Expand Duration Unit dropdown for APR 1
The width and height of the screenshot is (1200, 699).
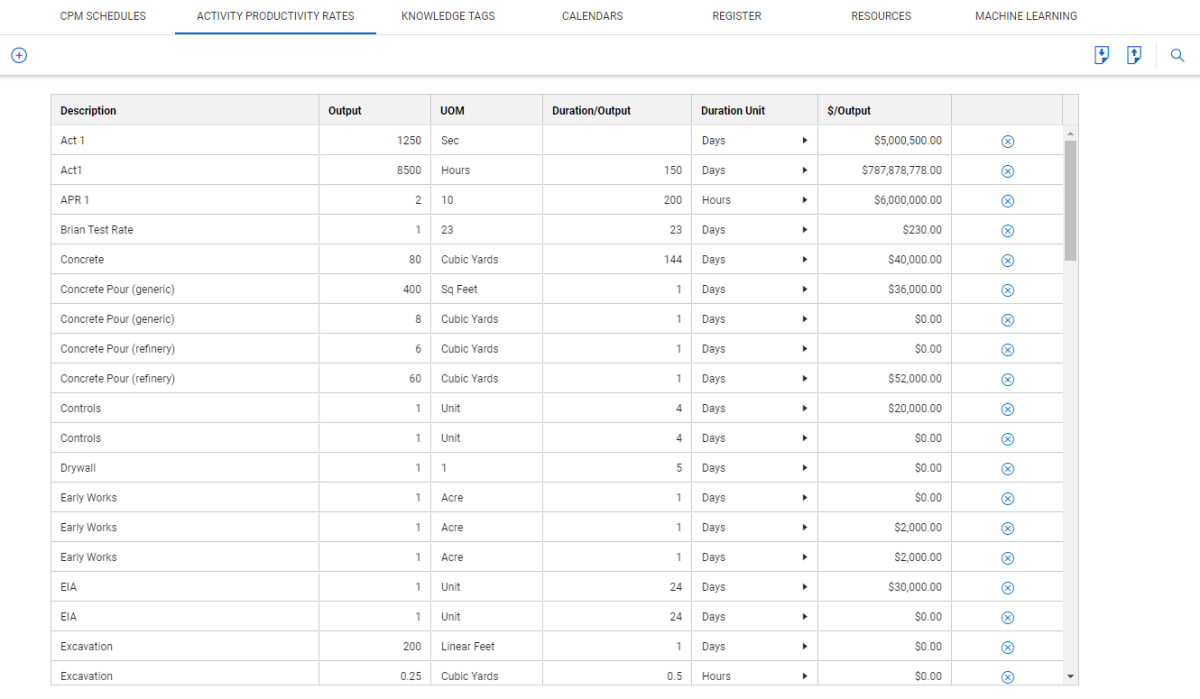804,200
